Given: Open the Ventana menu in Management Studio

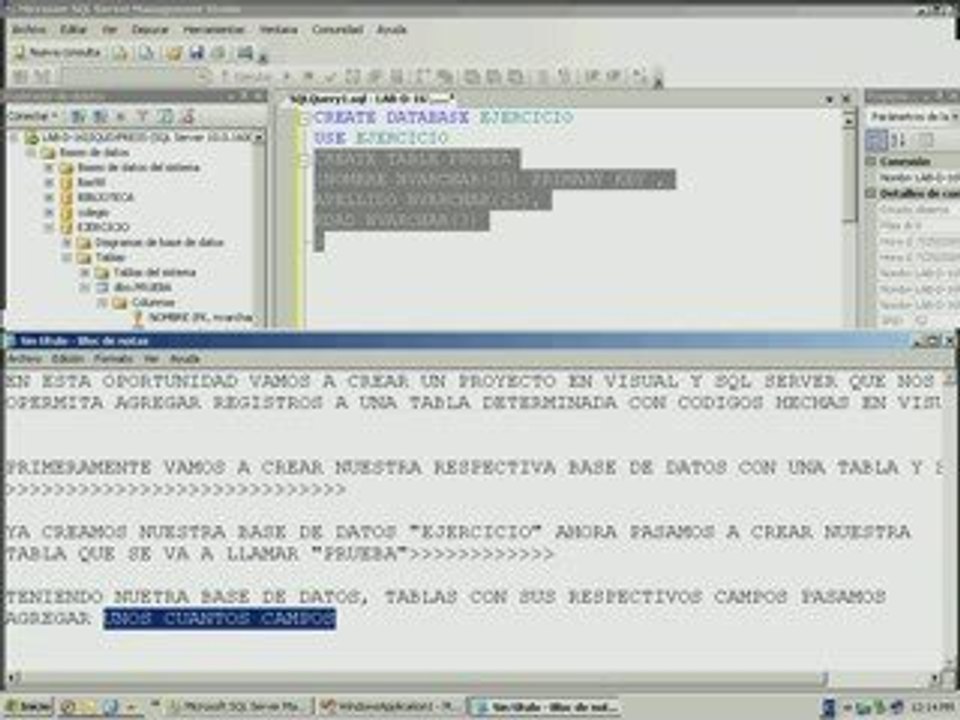Looking at the screenshot, I should (x=278, y=29).
